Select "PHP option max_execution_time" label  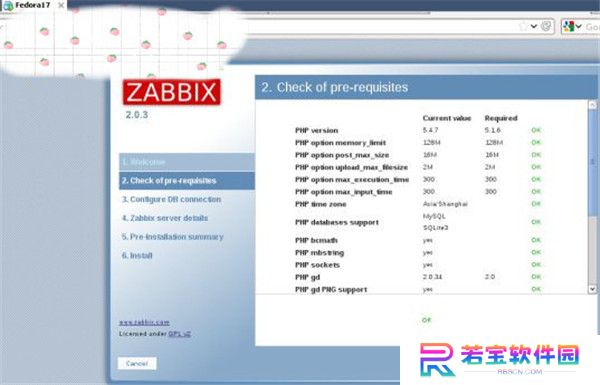click(352, 179)
